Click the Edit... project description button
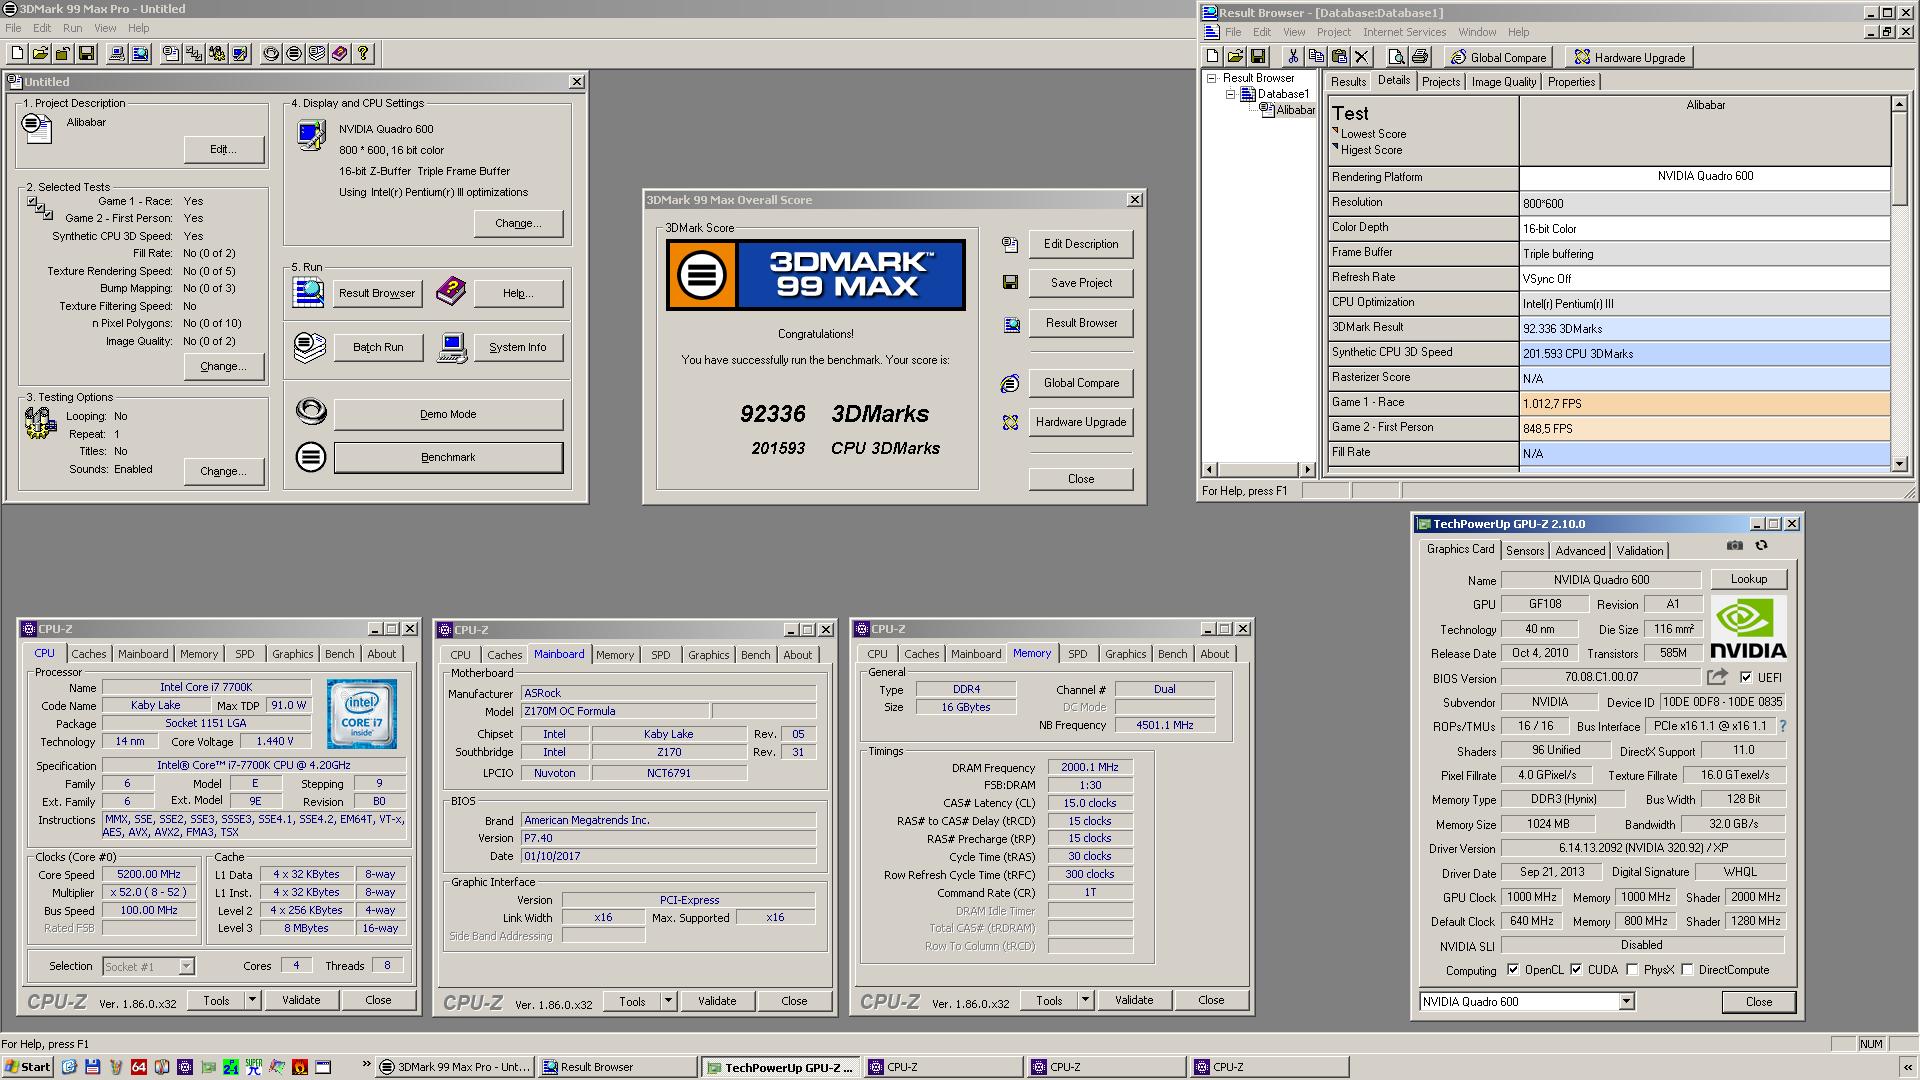The height and width of the screenshot is (1080, 1920). click(224, 149)
